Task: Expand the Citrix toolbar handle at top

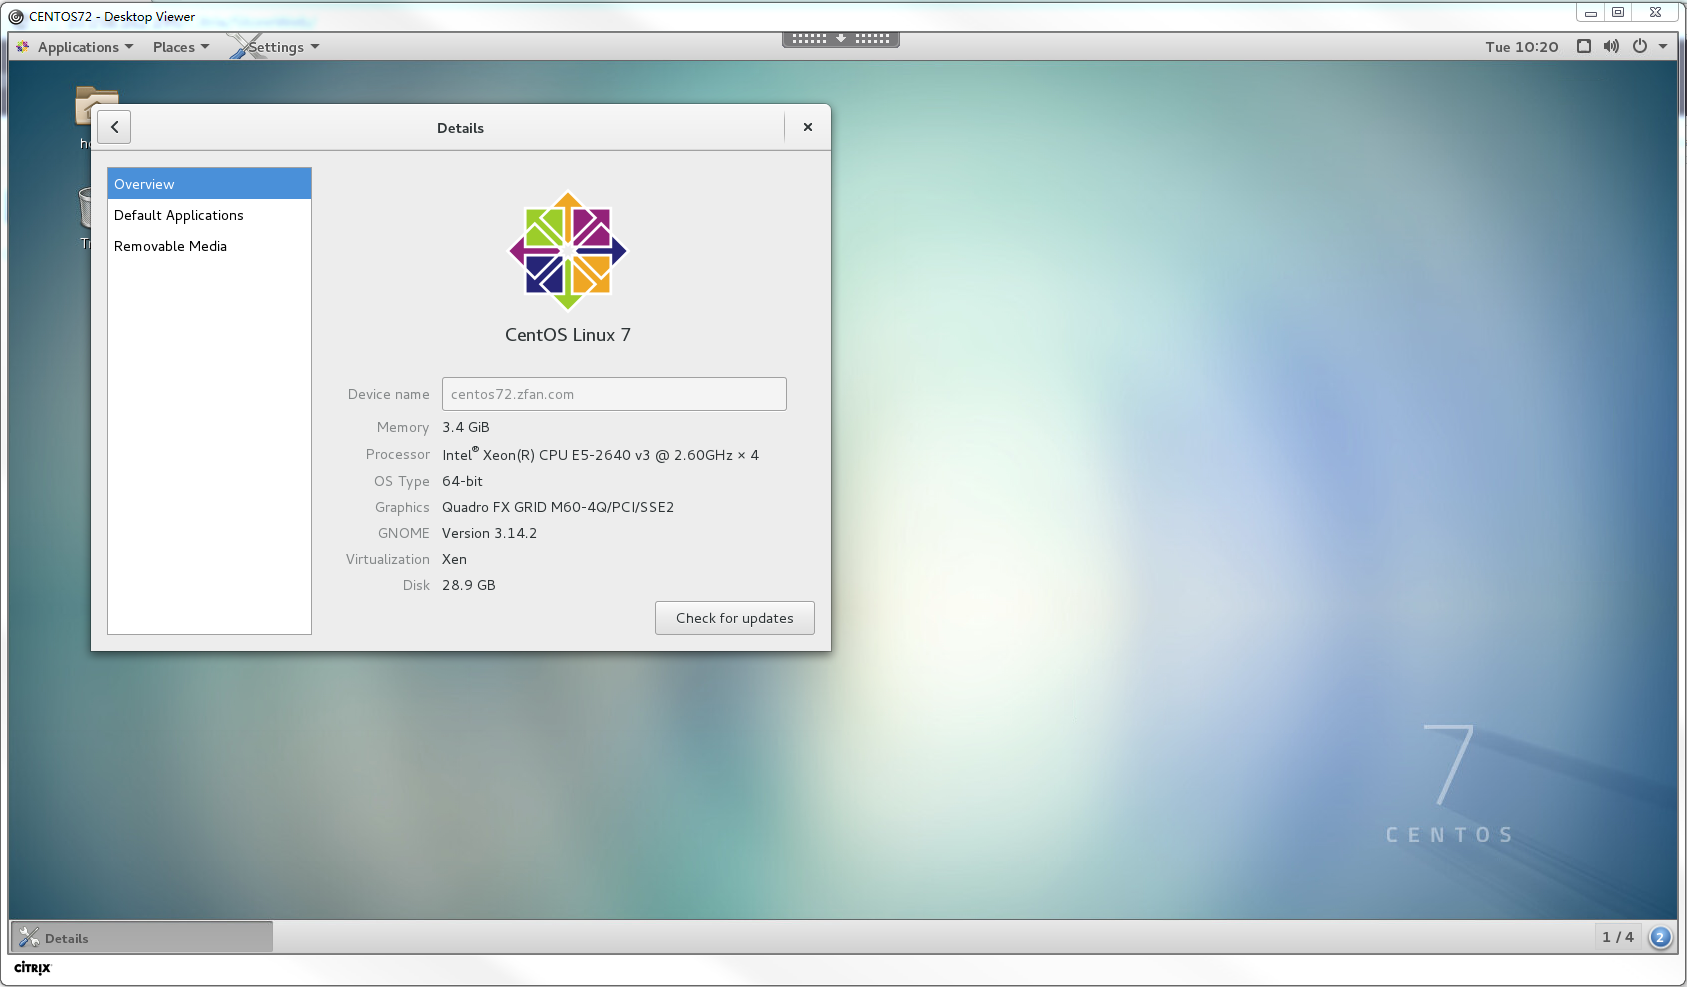Action: coord(841,39)
